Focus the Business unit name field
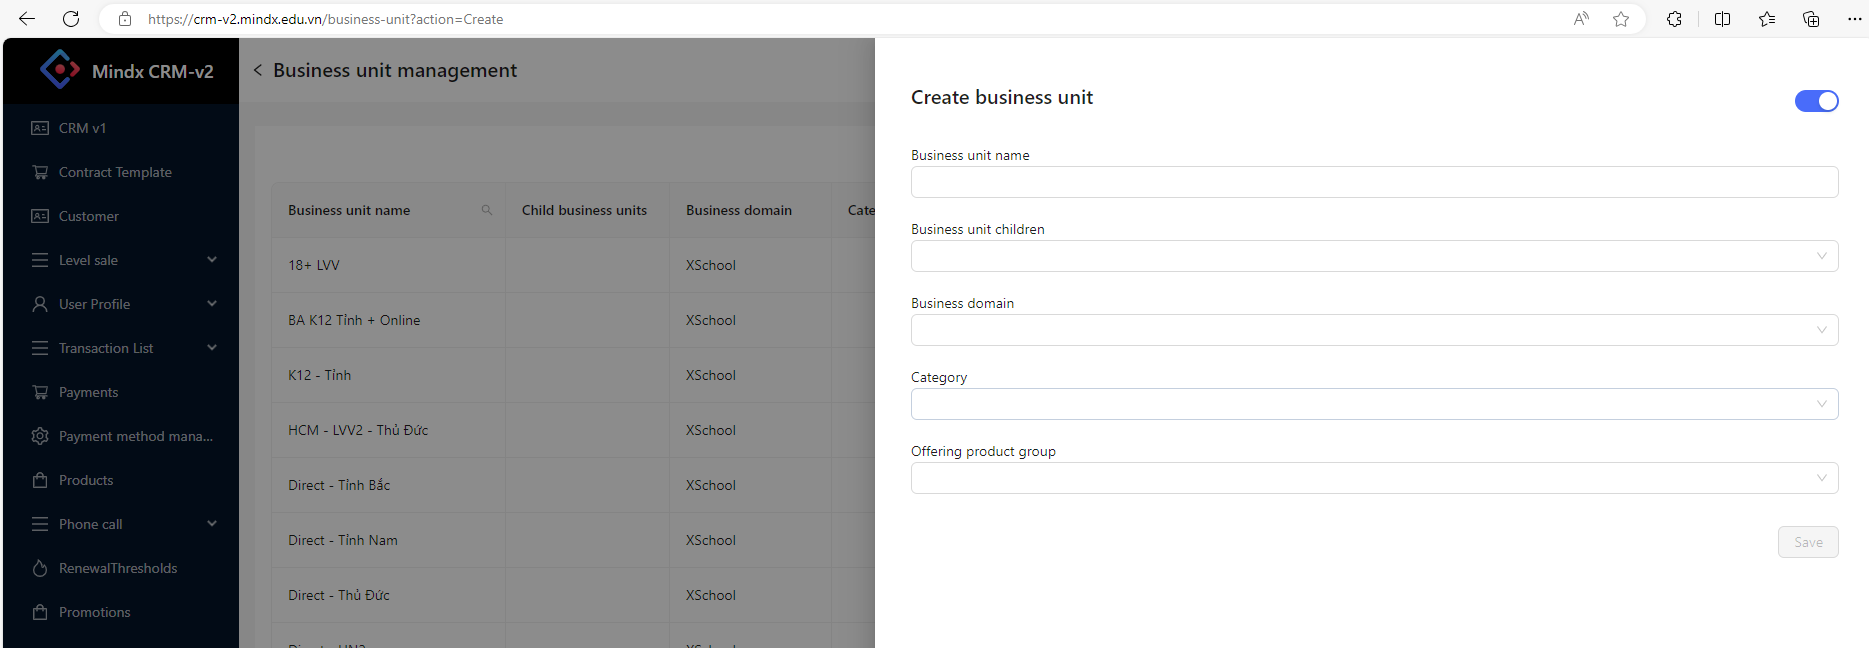 click(x=1374, y=182)
